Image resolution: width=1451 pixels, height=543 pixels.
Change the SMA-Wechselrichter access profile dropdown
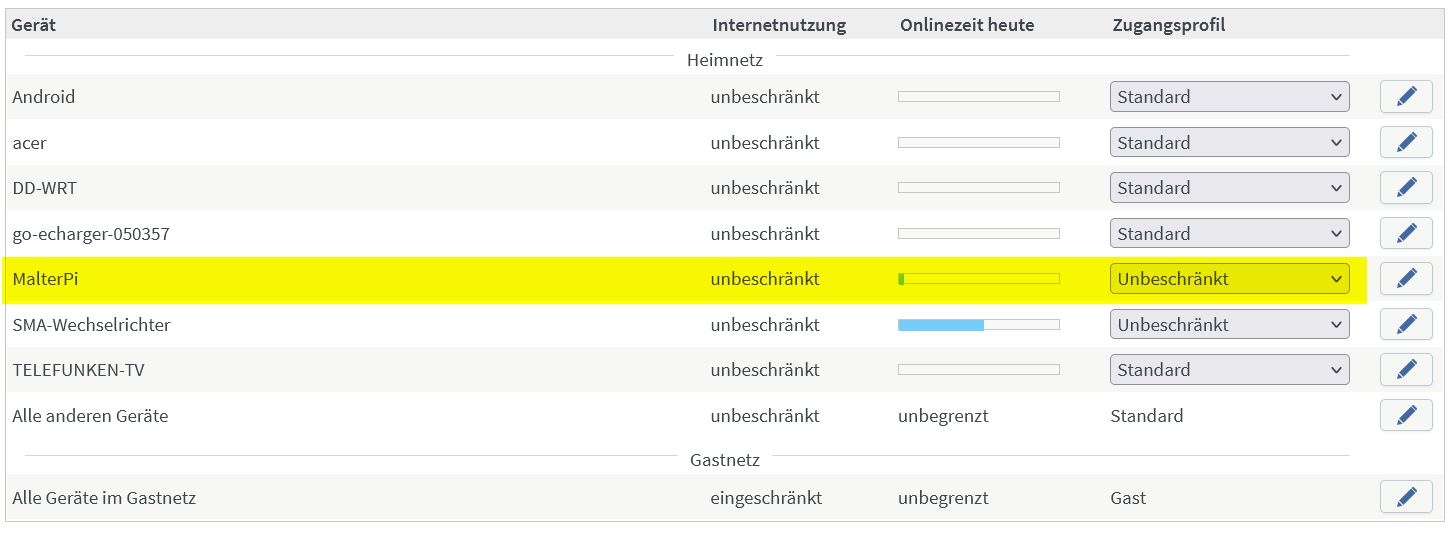1229,324
